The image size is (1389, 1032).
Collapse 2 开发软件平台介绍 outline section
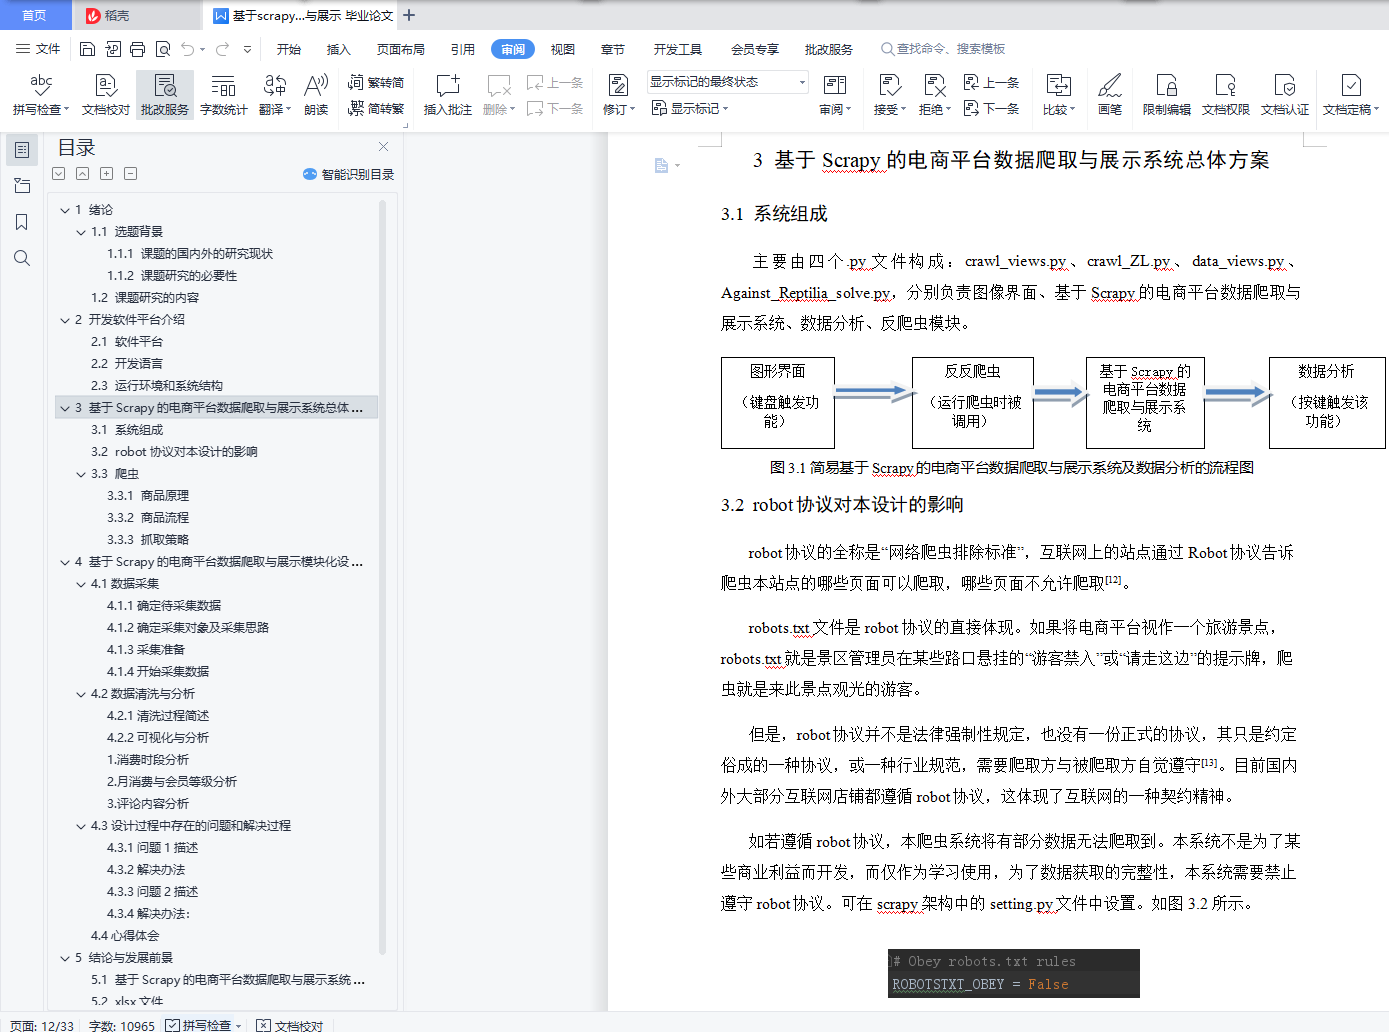pos(65,320)
